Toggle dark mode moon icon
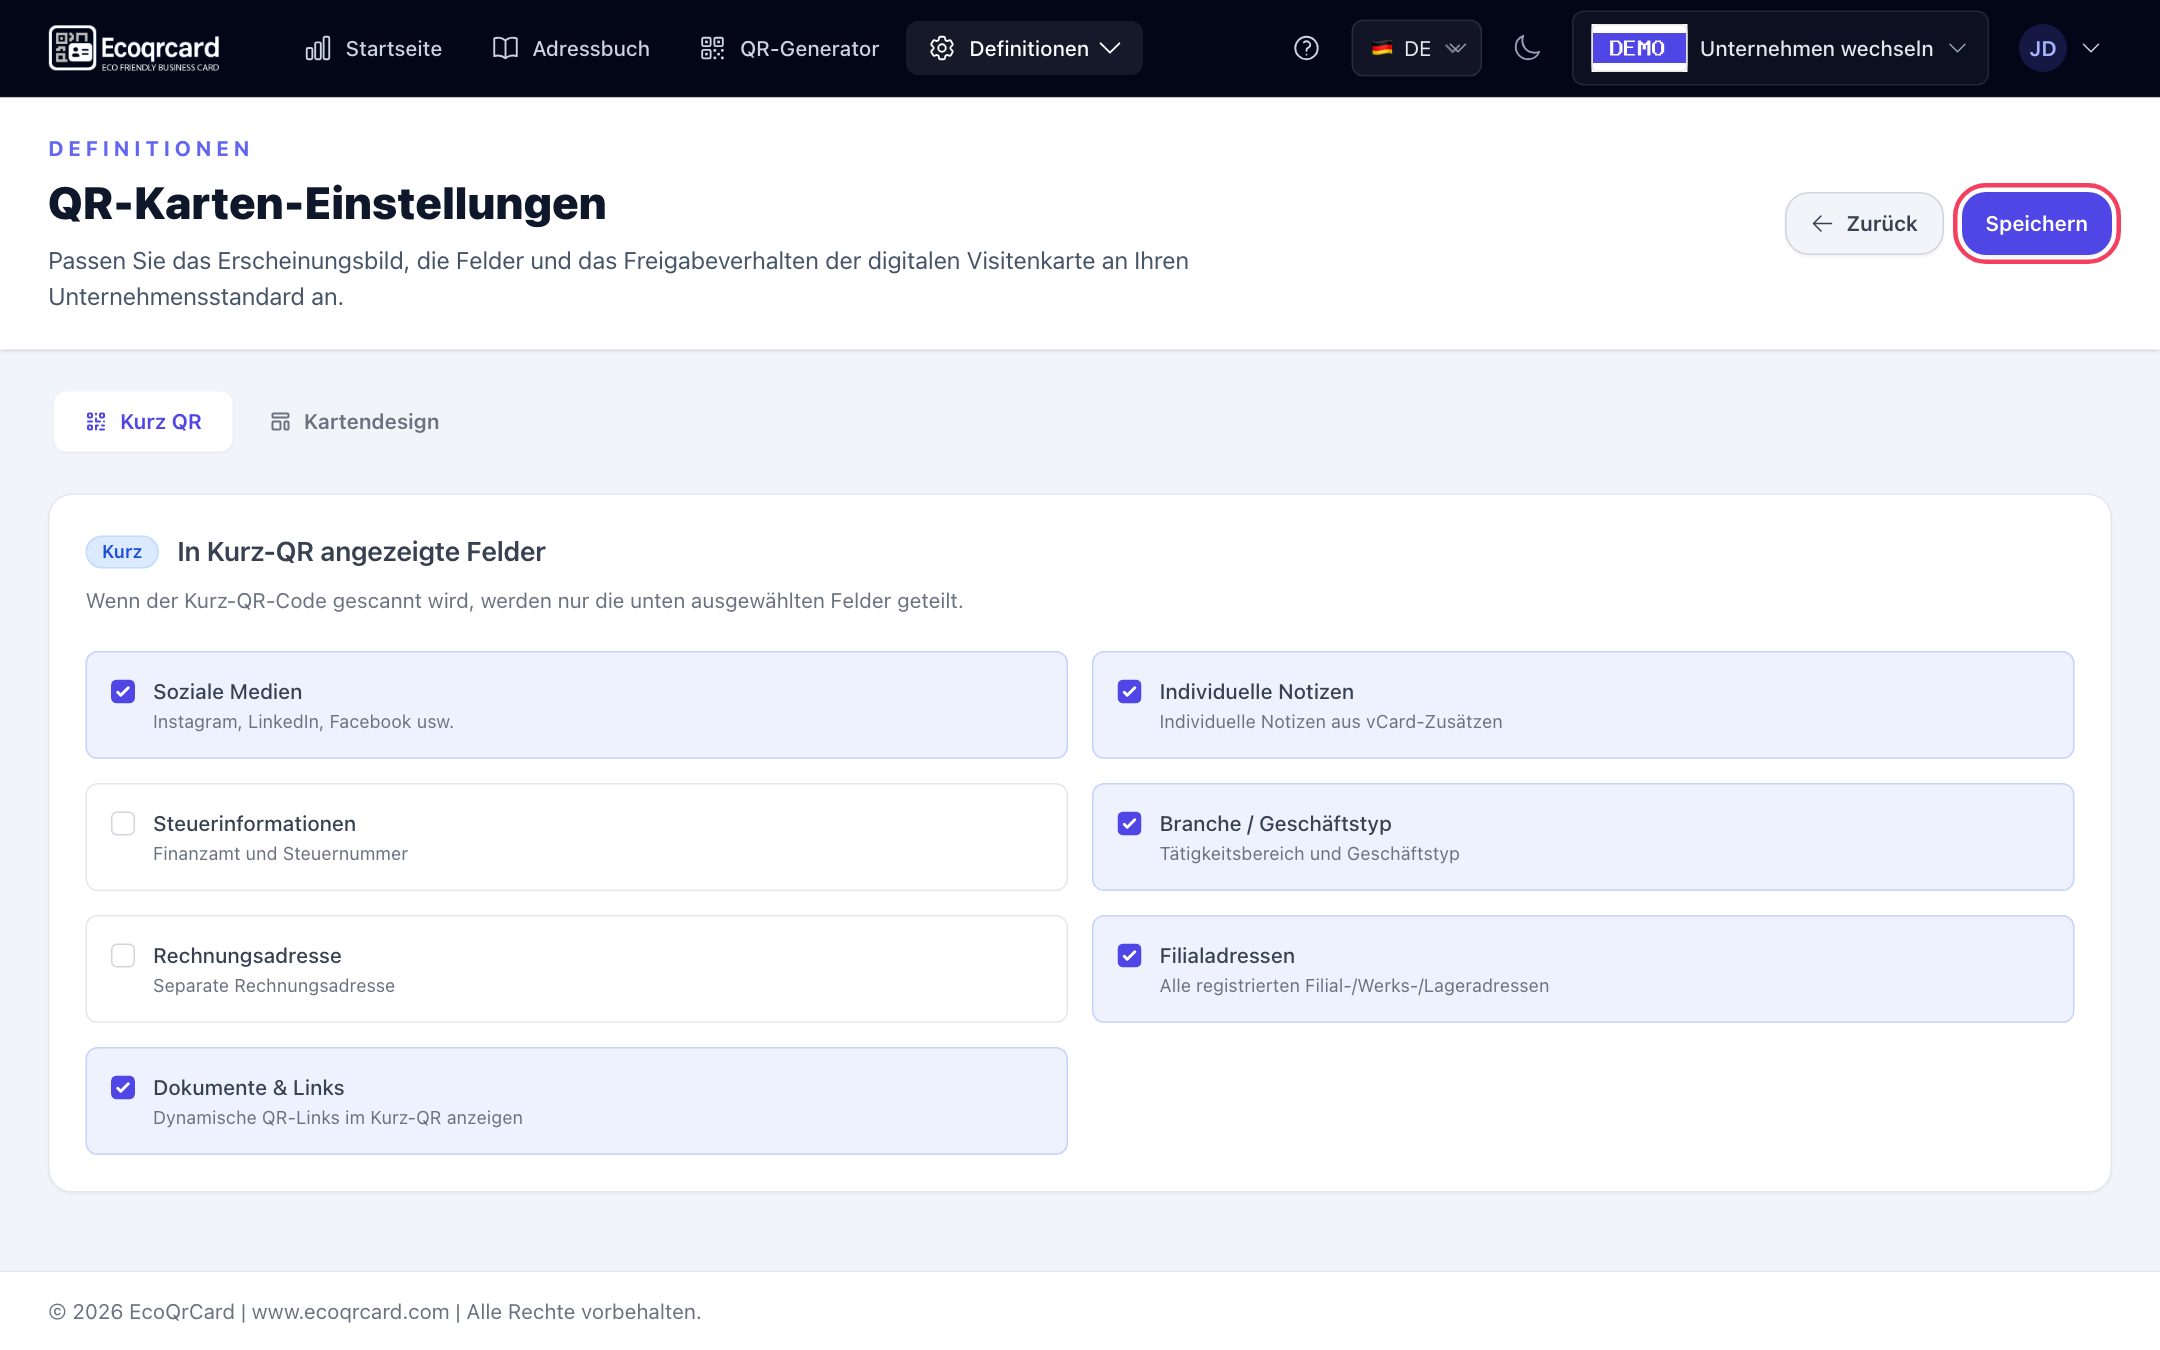The image size is (2160, 1350). click(1527, 48)
